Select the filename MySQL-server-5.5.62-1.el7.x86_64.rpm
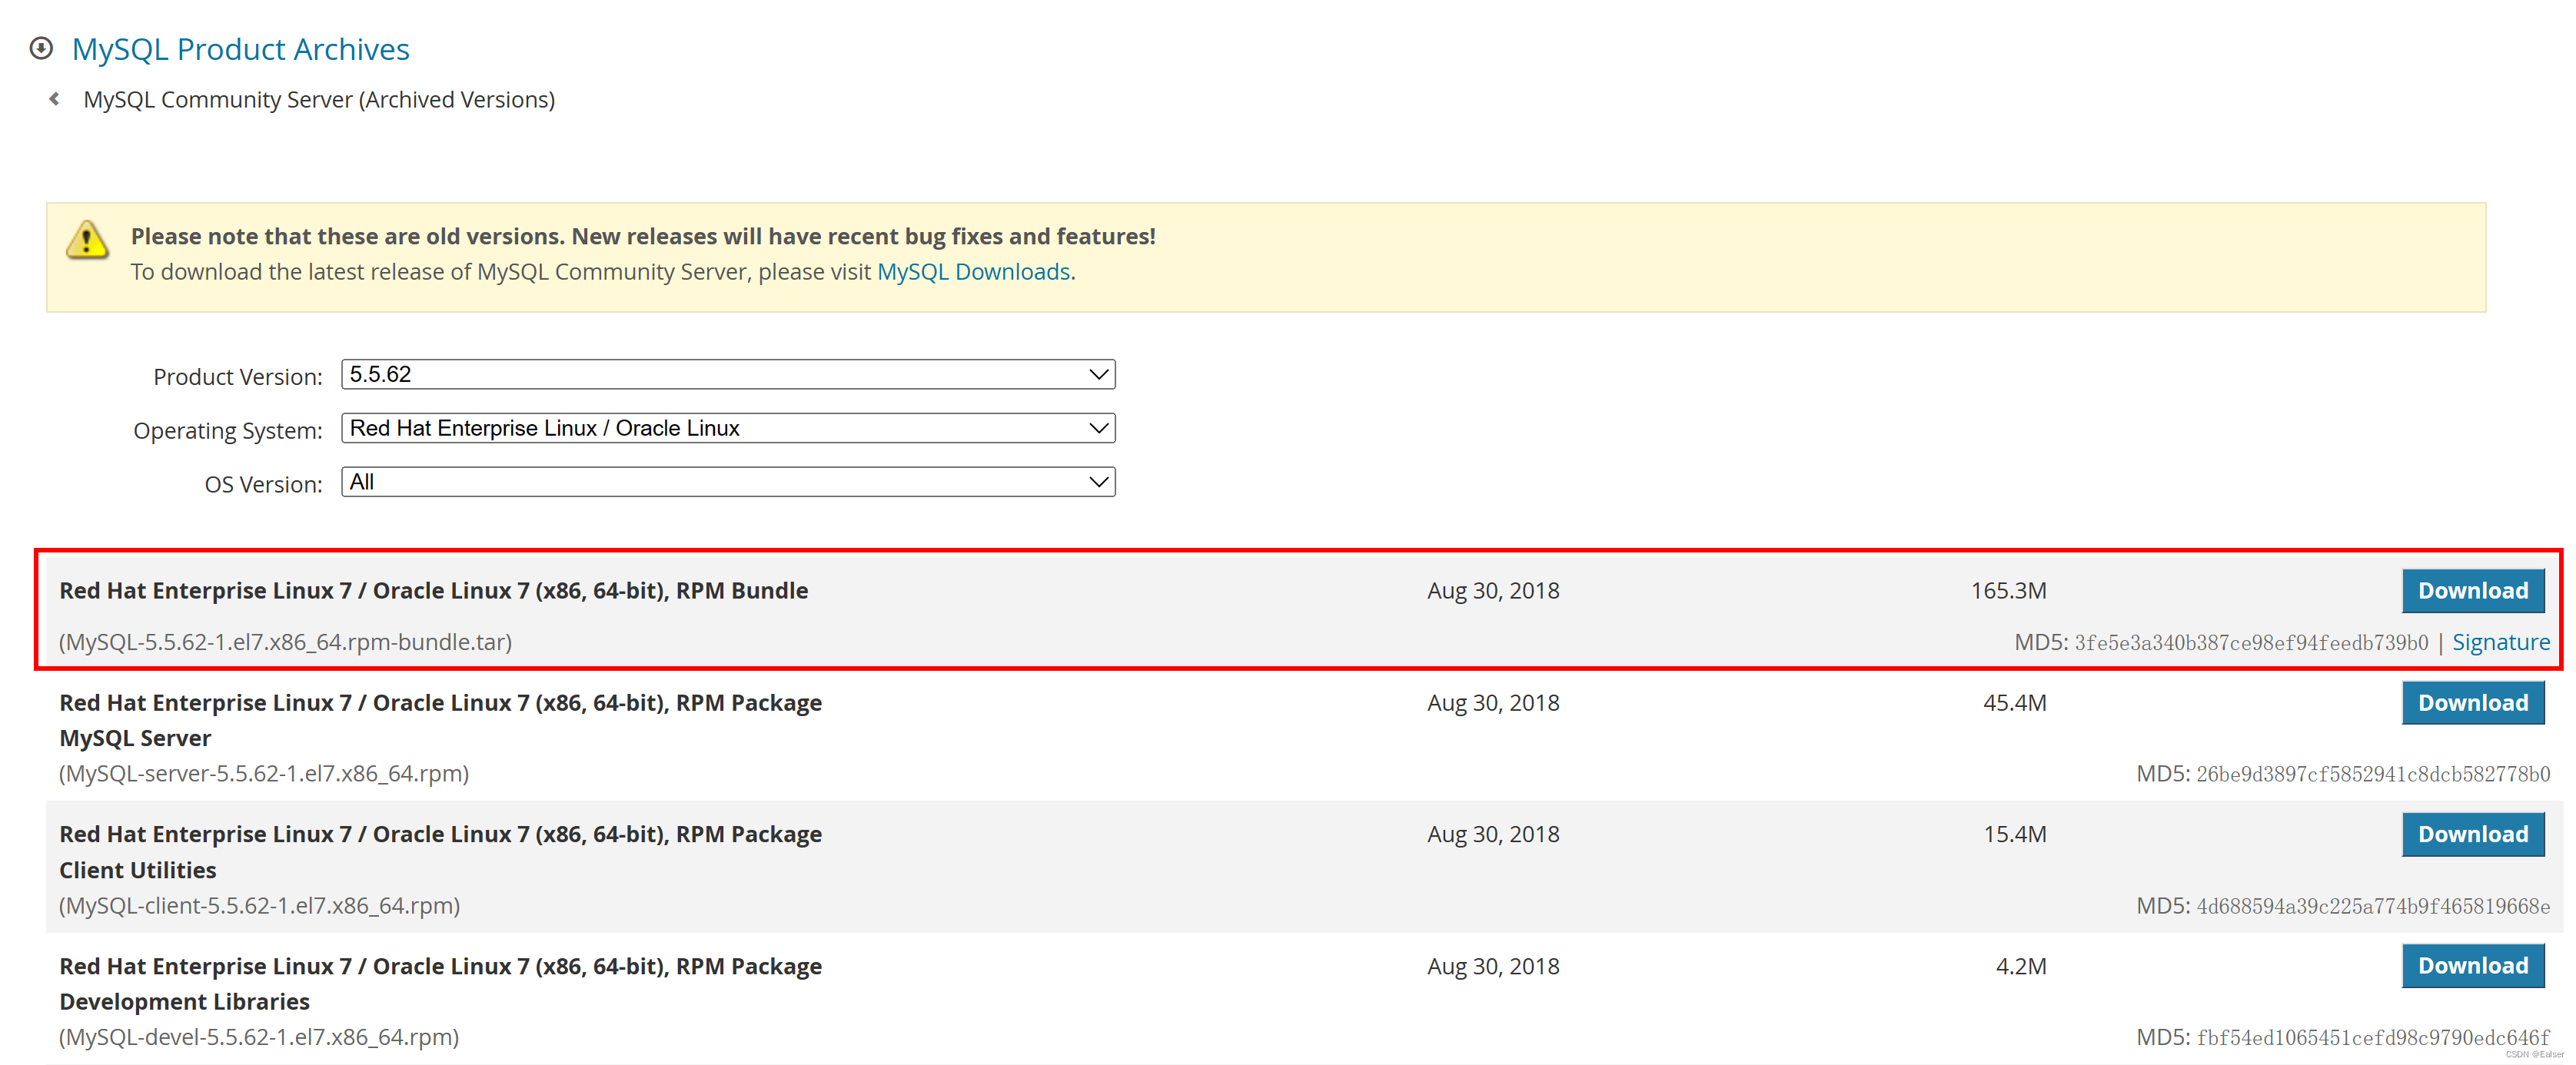The image size is (2576, 1065). tap(264, 774)
